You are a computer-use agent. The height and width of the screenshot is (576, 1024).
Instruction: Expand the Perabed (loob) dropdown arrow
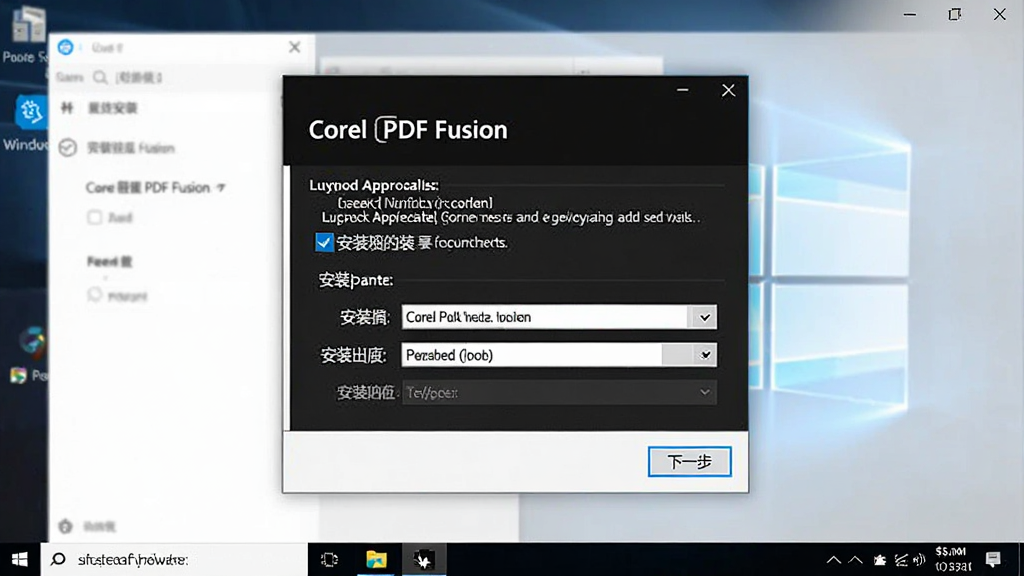[705, 355]
